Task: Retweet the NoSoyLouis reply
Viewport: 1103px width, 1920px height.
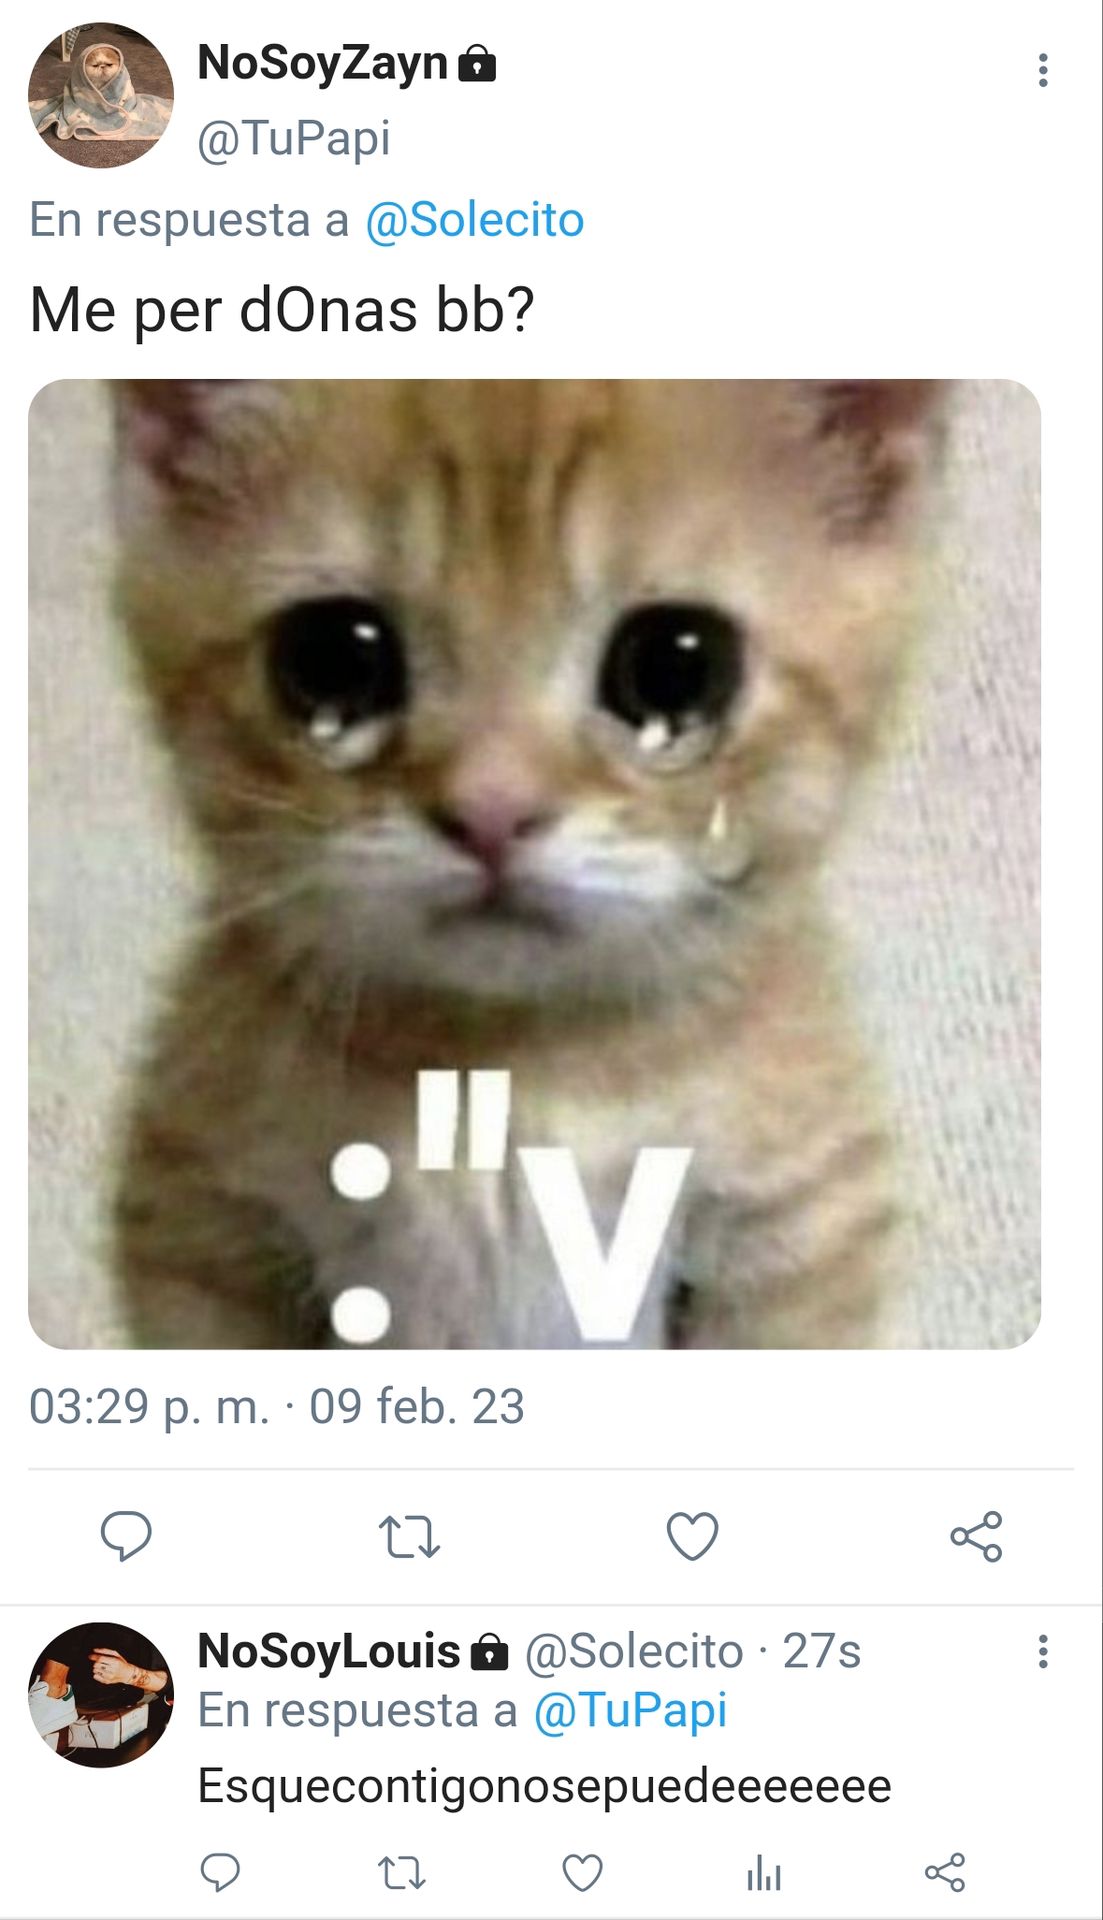Action: 401,1873
